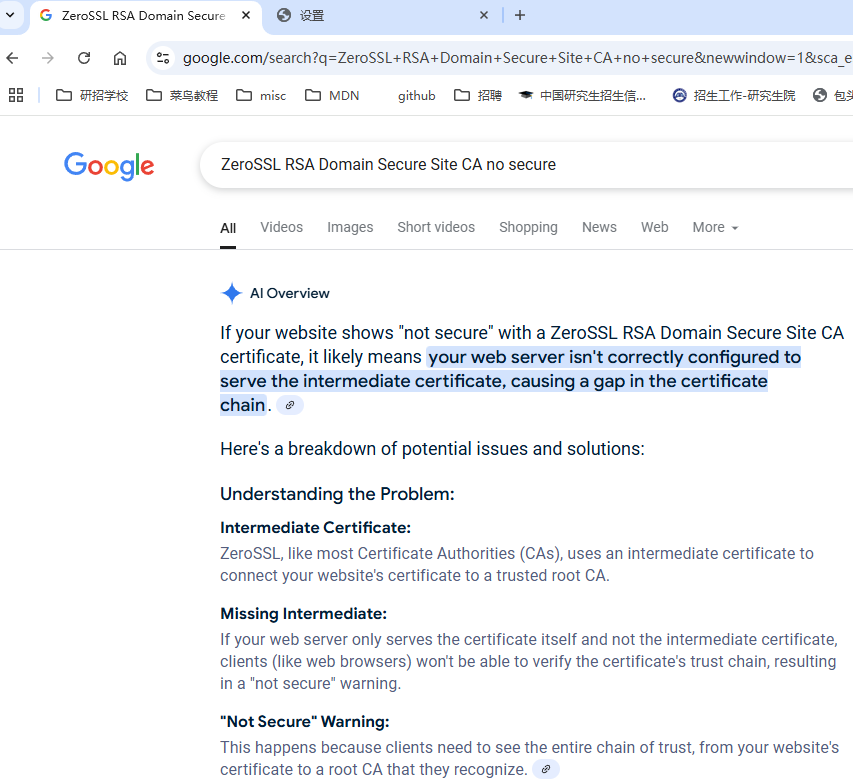Open the misc bookmark folder
Image resolution: width=853 pixels, height=780 pixels.
(261, 96)
